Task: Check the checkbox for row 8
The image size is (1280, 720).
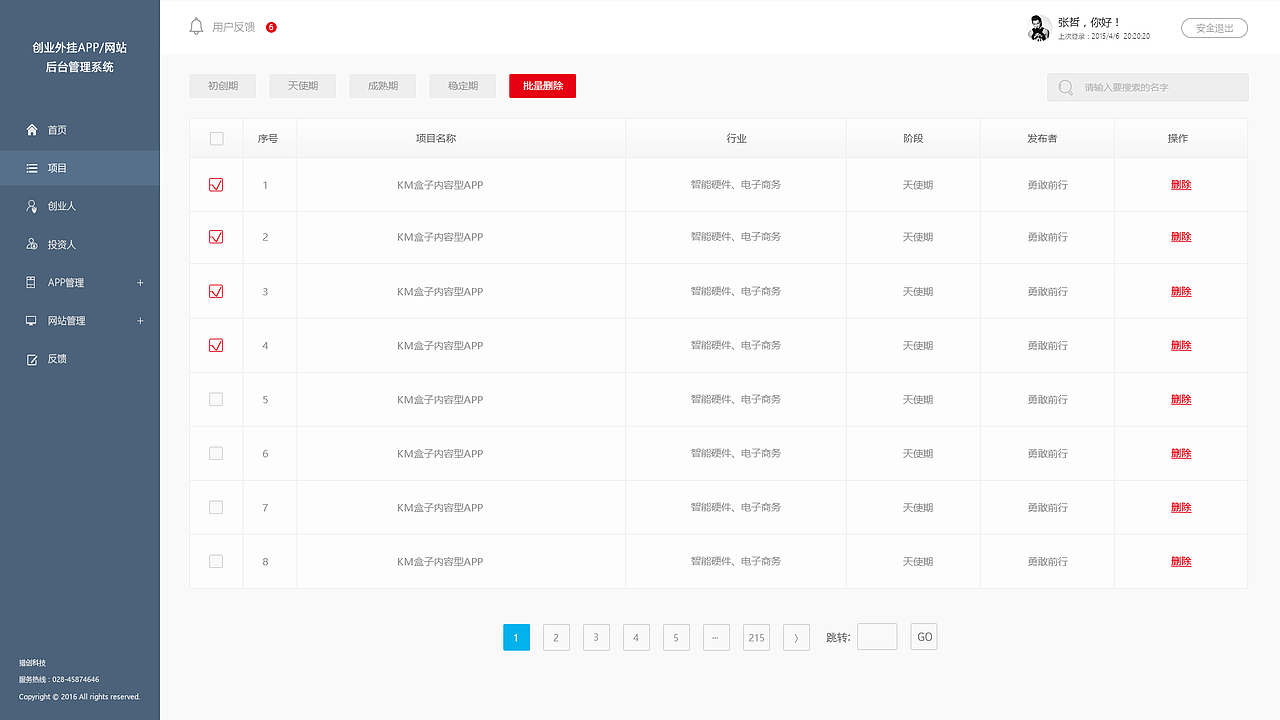Action: [x=216, y=561]
